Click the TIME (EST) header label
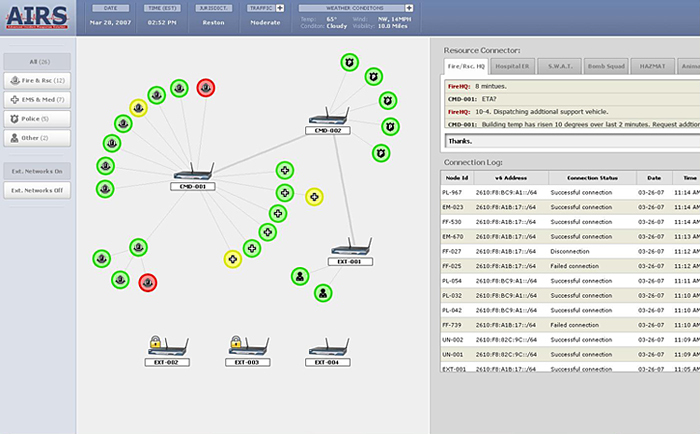Viewport: 700px width, 434px height. (162, 8)
